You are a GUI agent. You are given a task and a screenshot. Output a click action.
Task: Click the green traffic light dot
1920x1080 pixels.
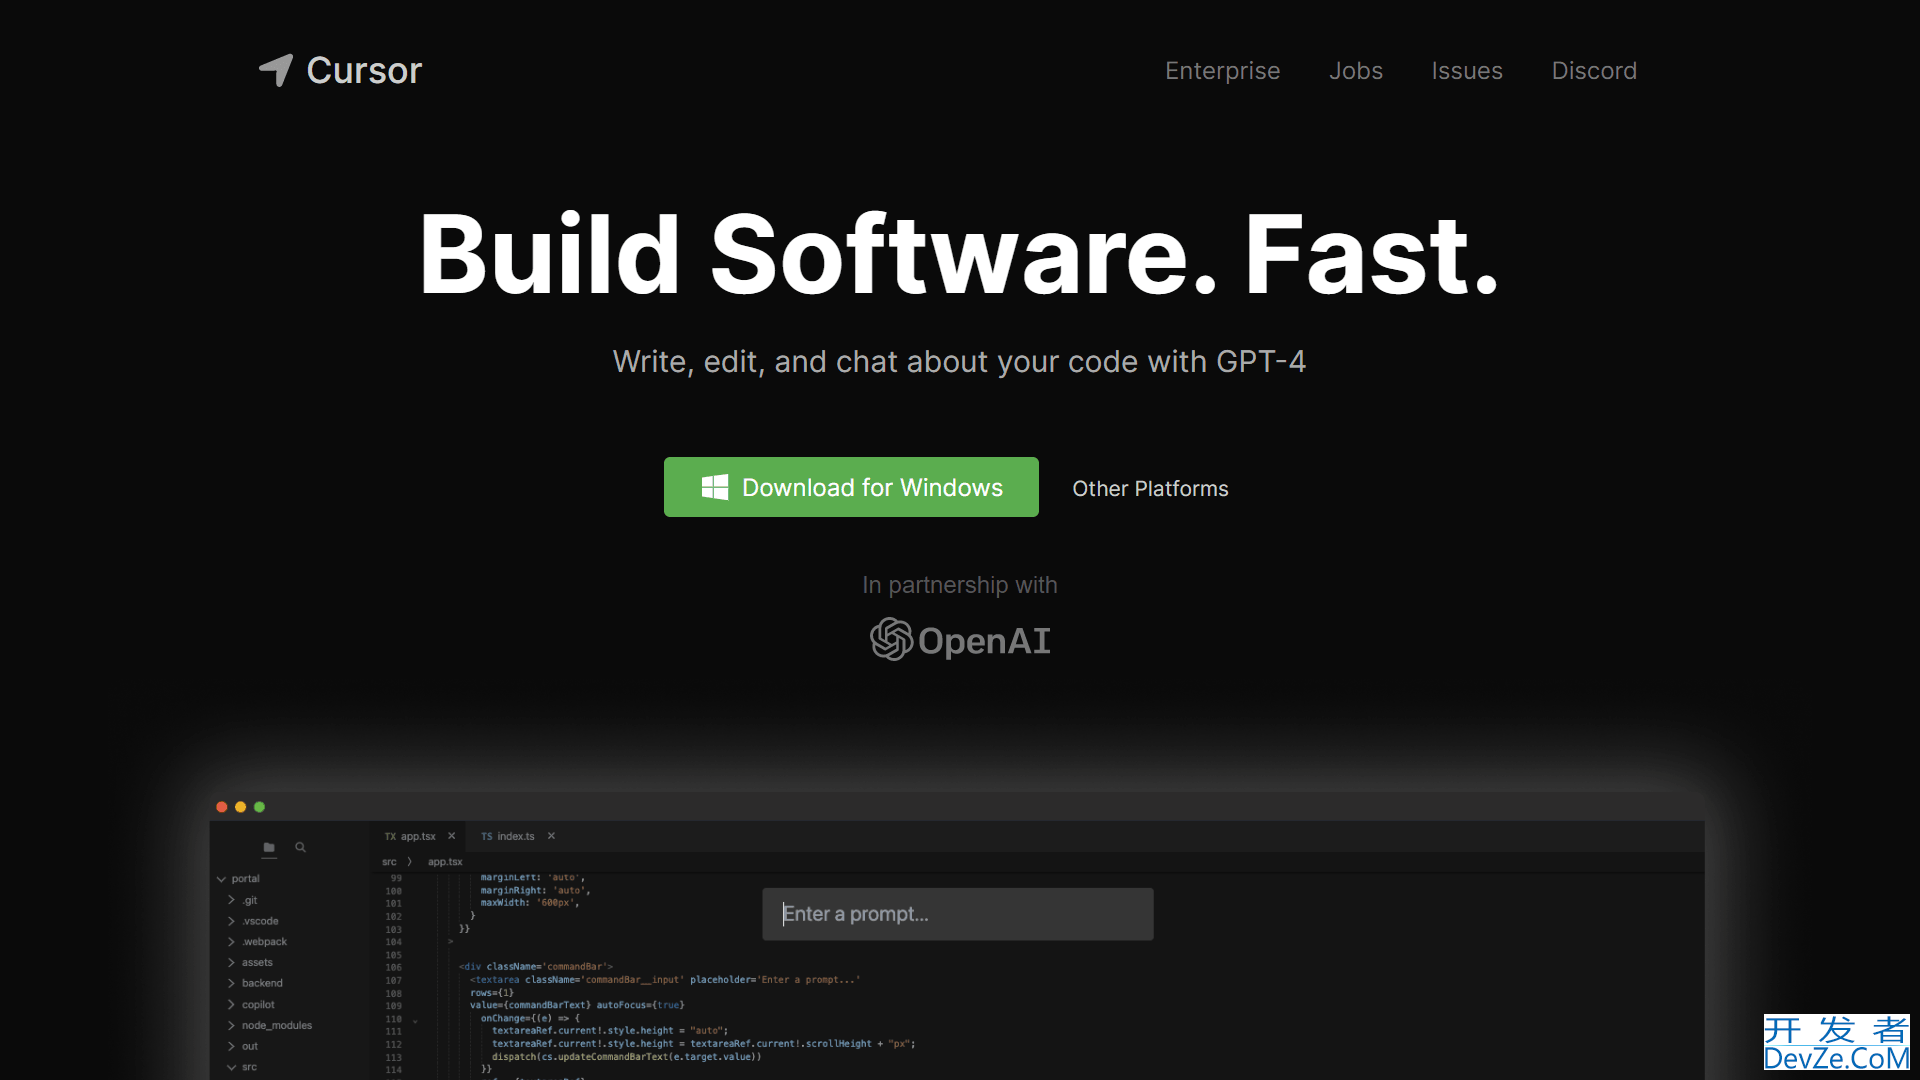258,806
